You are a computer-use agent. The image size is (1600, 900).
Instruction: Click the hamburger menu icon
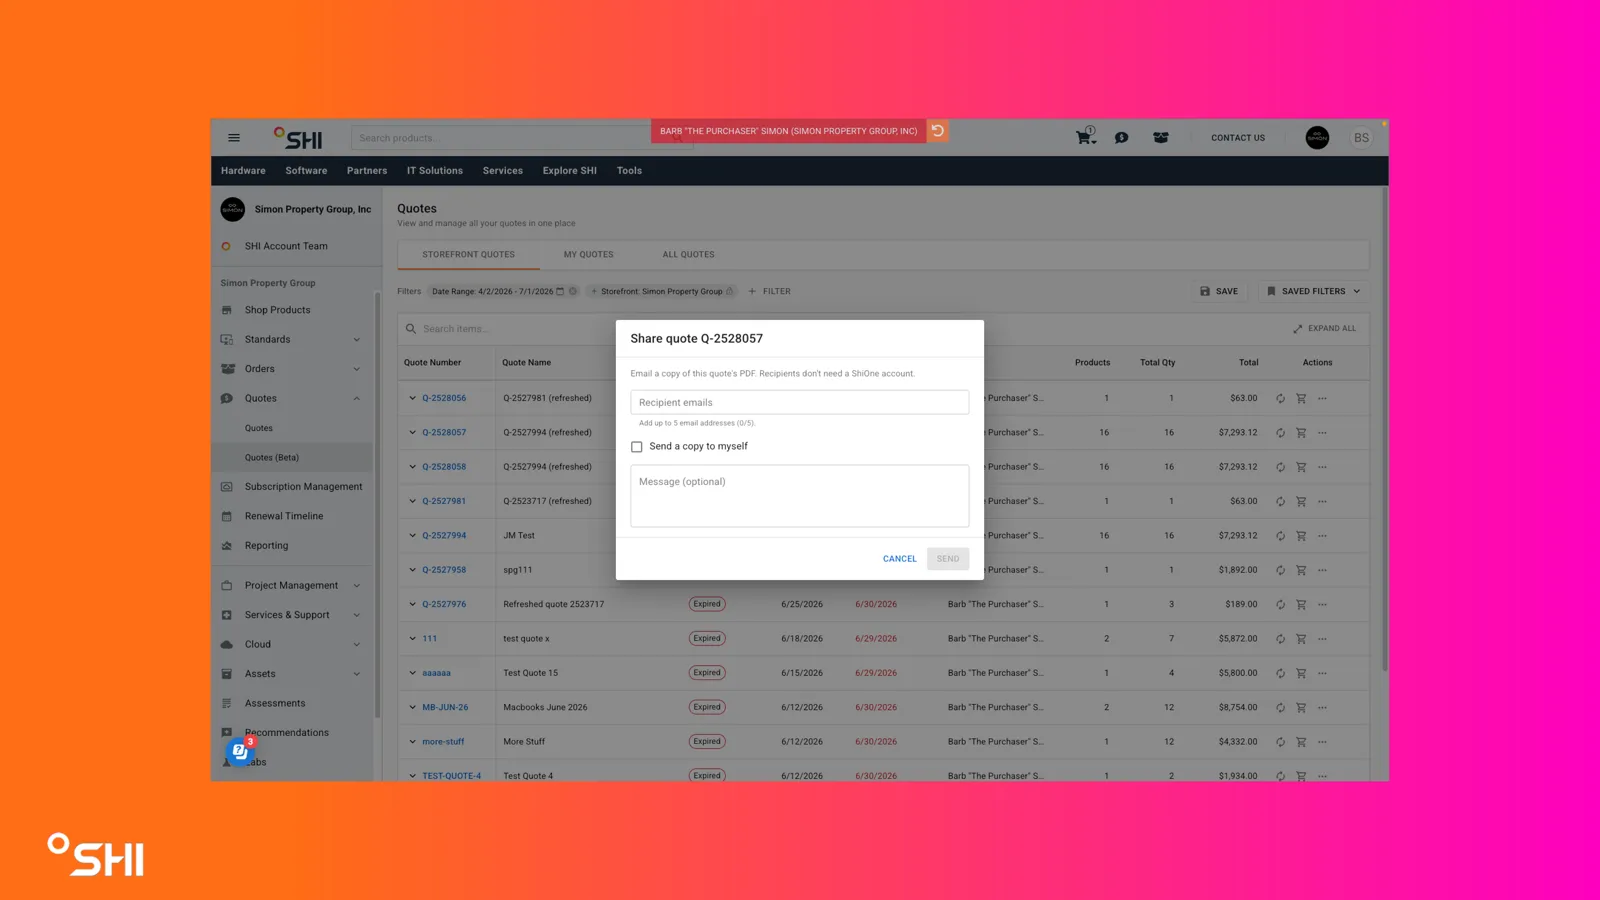234,138
